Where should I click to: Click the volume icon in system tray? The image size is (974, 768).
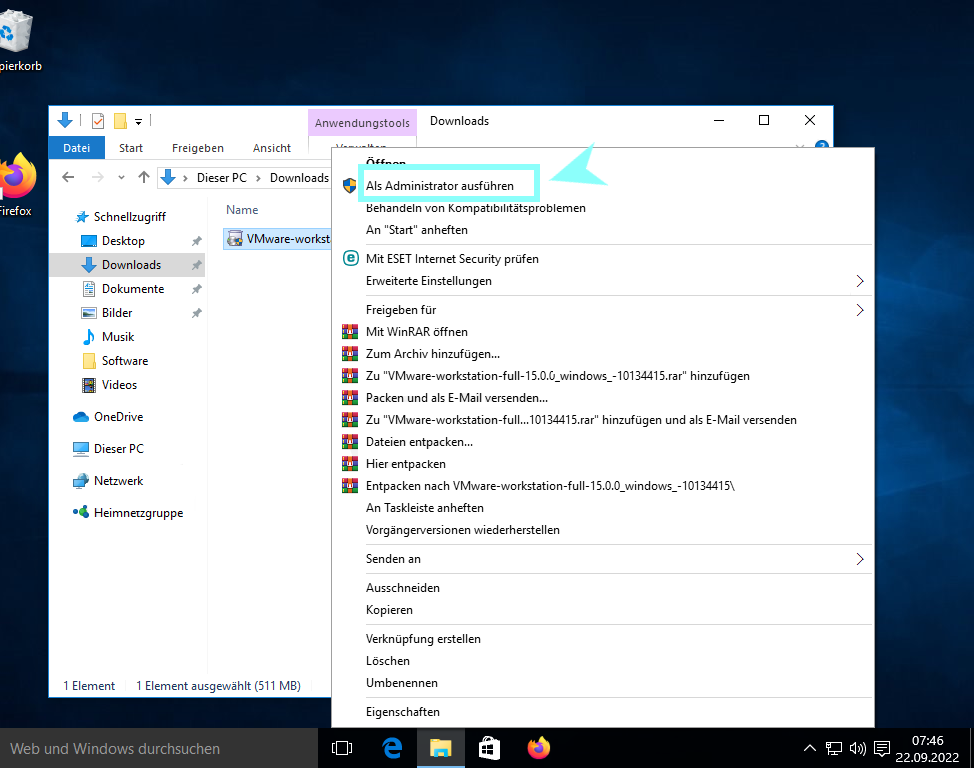857,748
